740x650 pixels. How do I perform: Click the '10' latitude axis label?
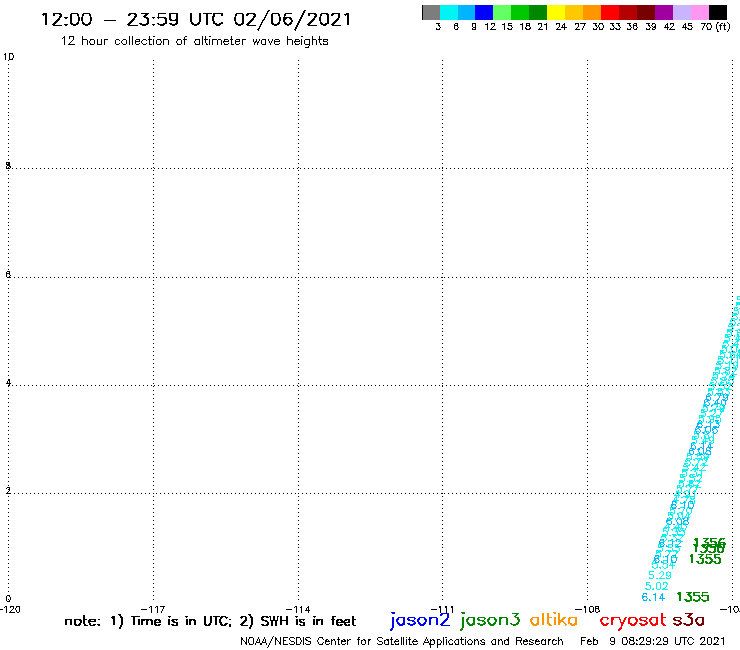click(x=8, y=57)
